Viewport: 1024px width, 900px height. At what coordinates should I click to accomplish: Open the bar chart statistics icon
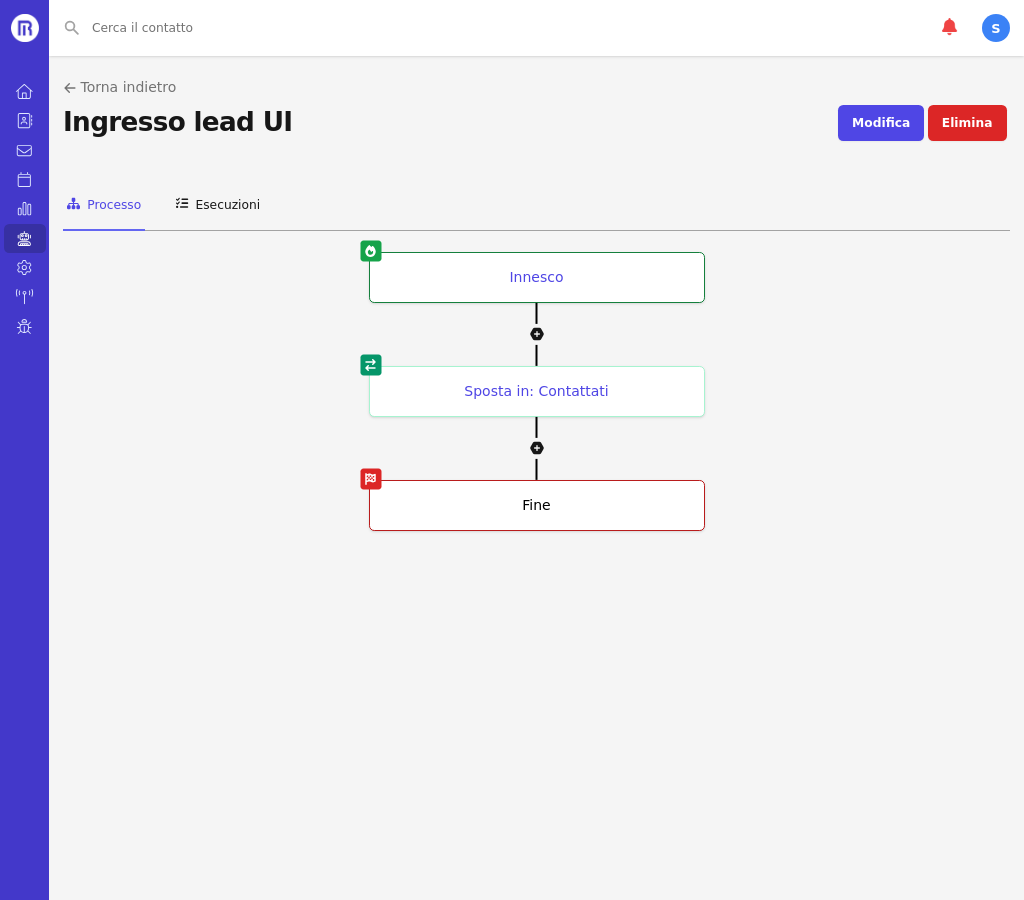[24, 209]
